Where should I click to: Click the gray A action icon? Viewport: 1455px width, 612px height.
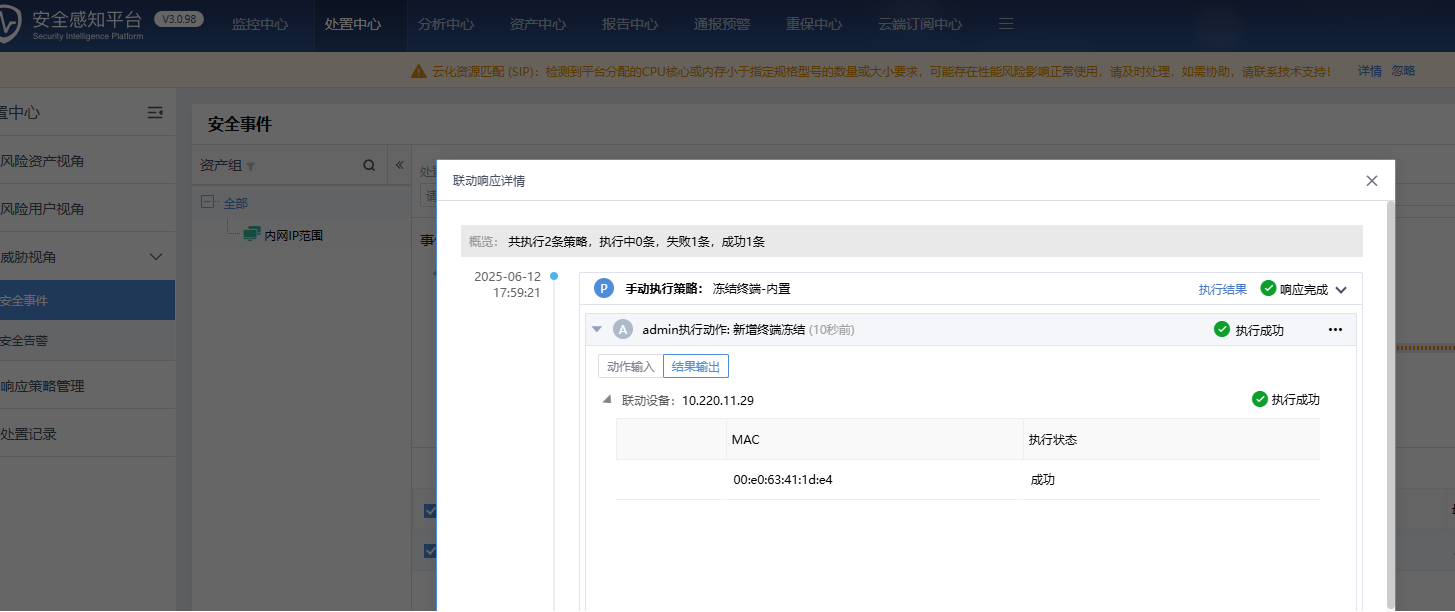(x=623, y=329)
